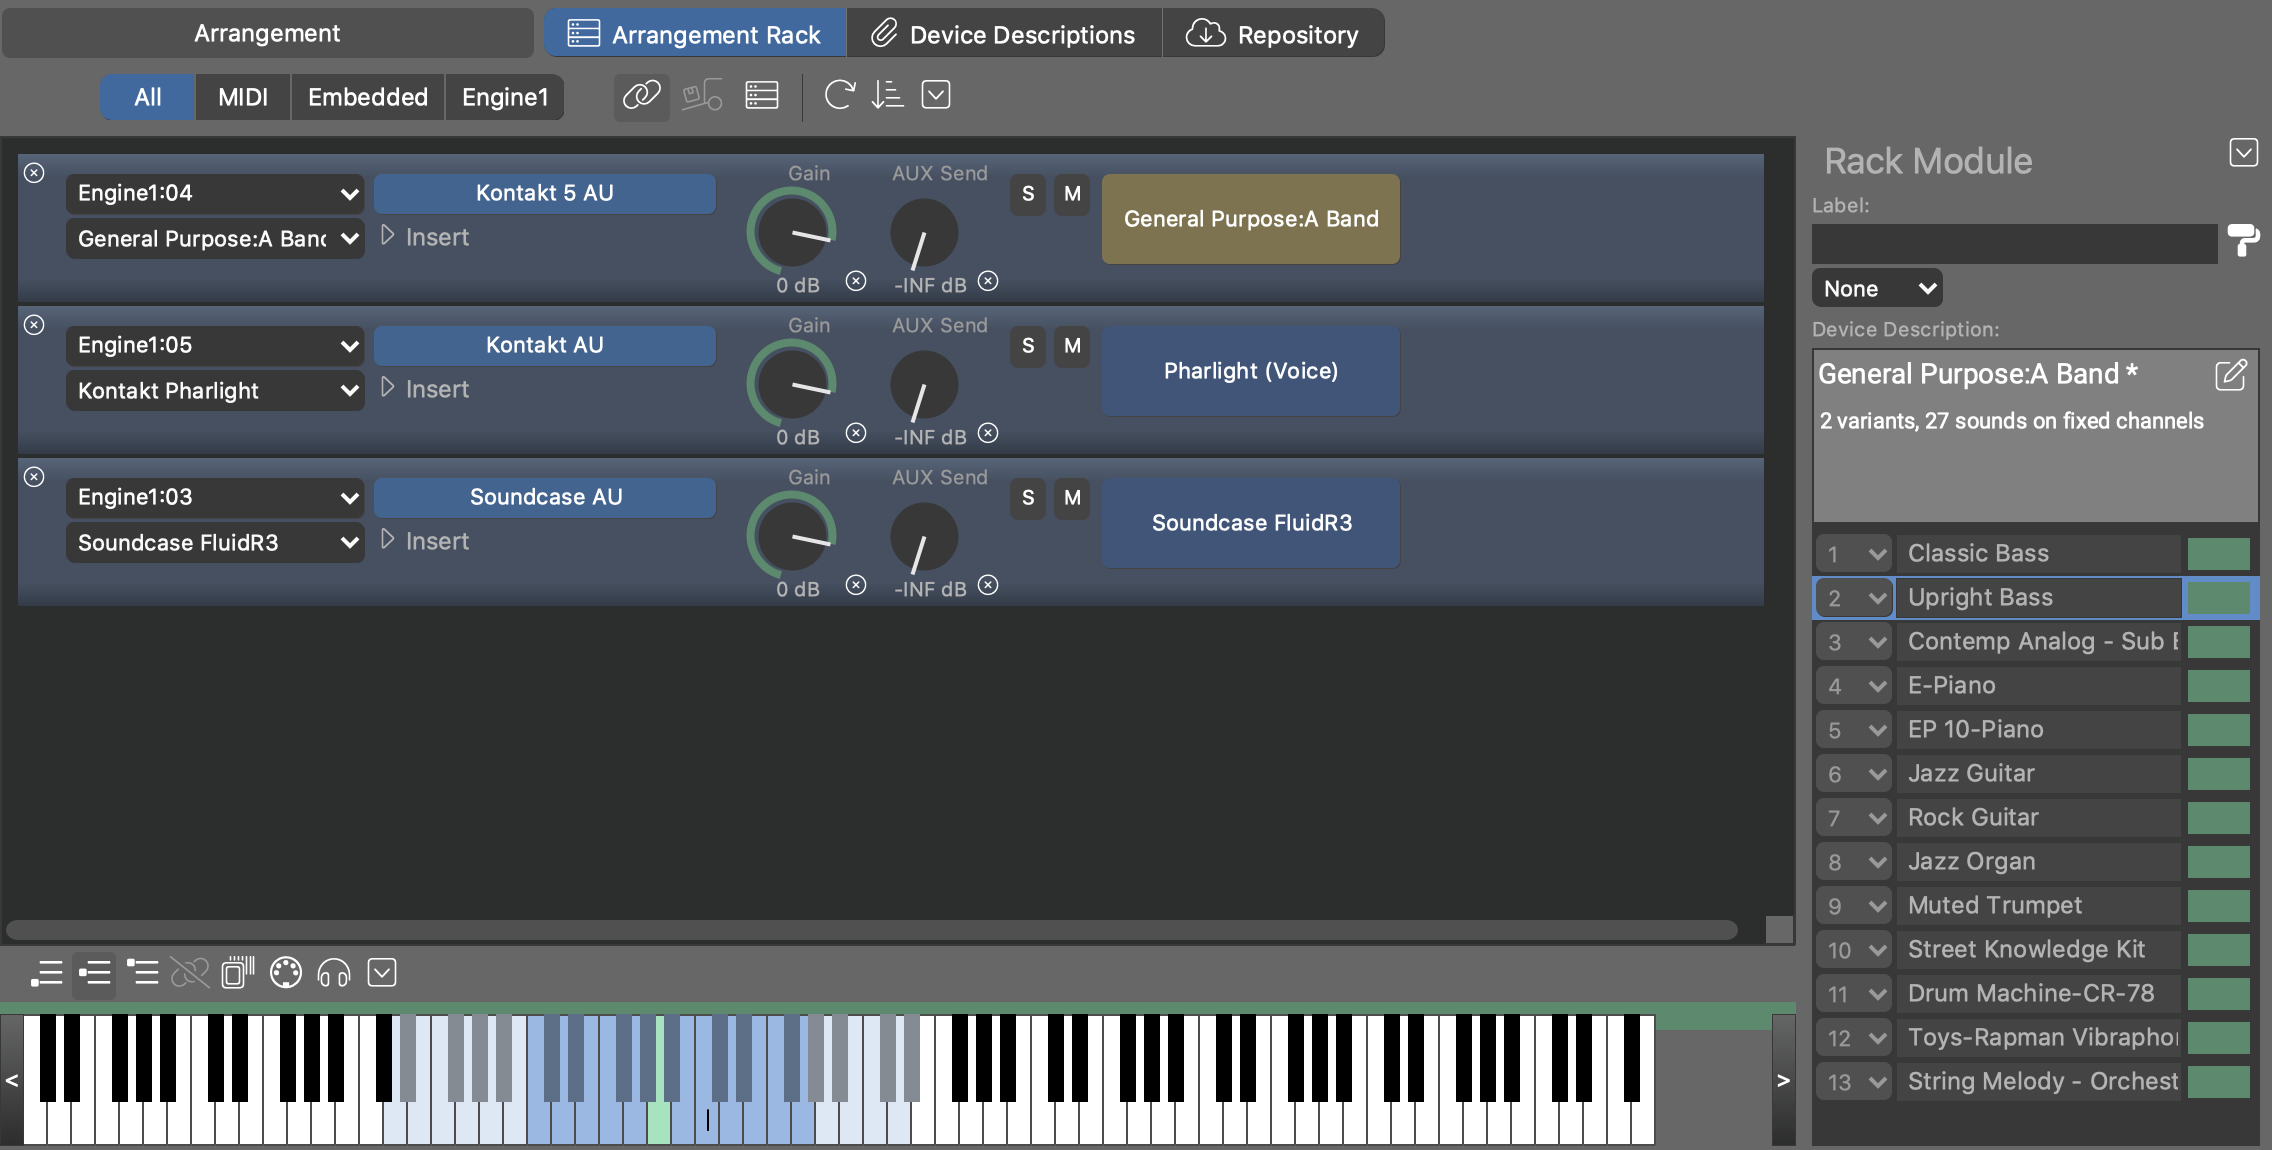Viewport: 2272px width, 1150px height.
Task: Click the refresh circular arrow icon
Action: [x=839, y=96]
